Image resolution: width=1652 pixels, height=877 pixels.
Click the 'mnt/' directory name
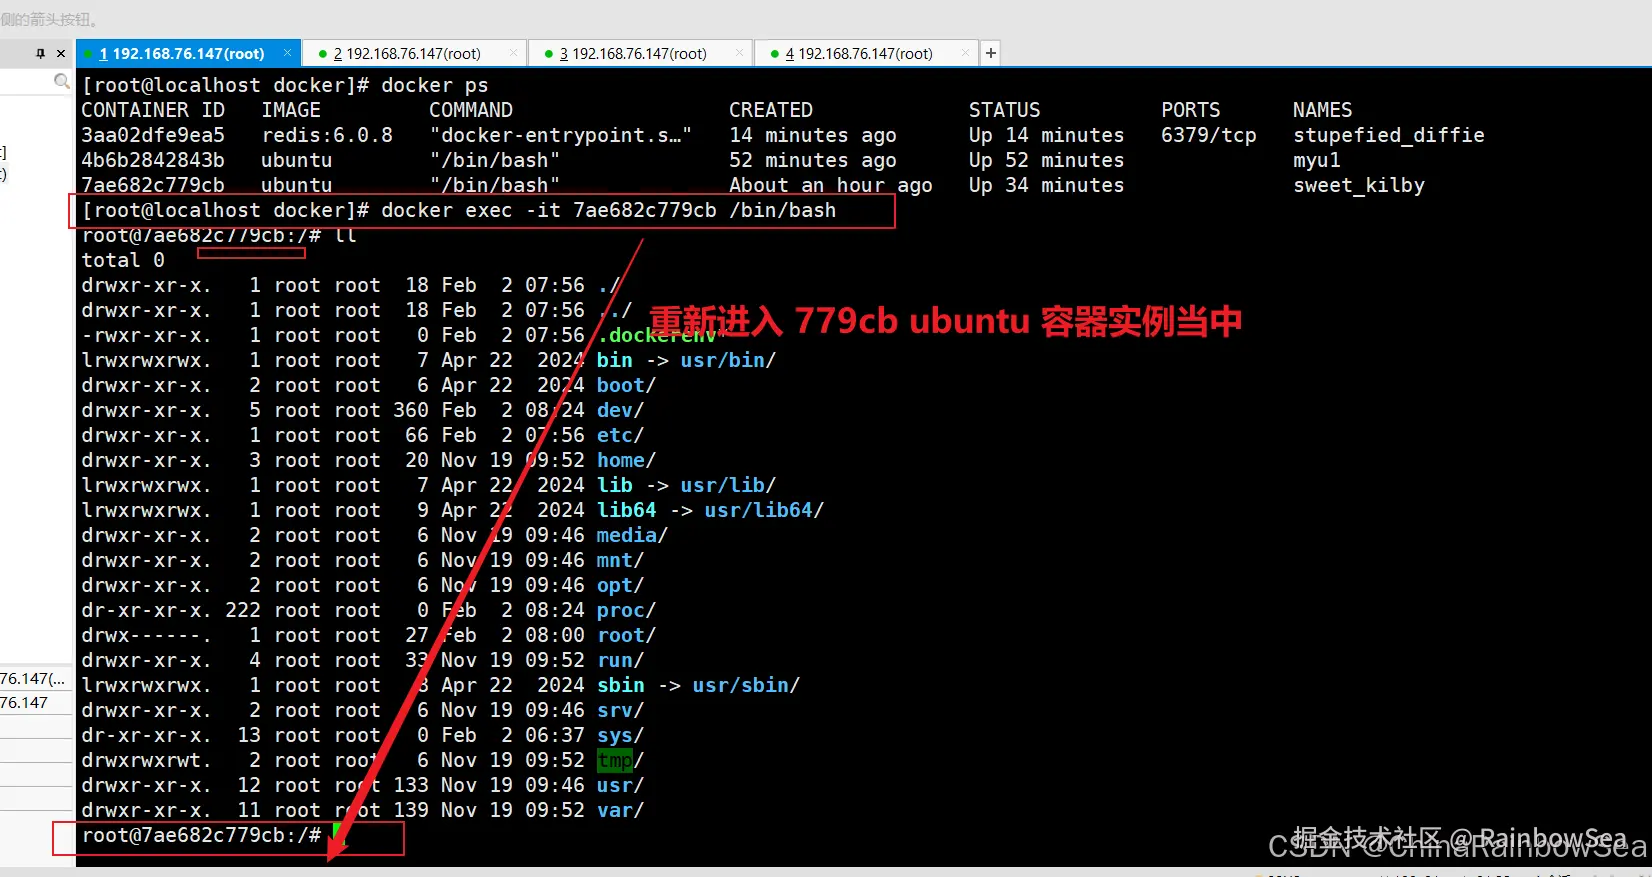pyautogui.click(x=621, y=560)
